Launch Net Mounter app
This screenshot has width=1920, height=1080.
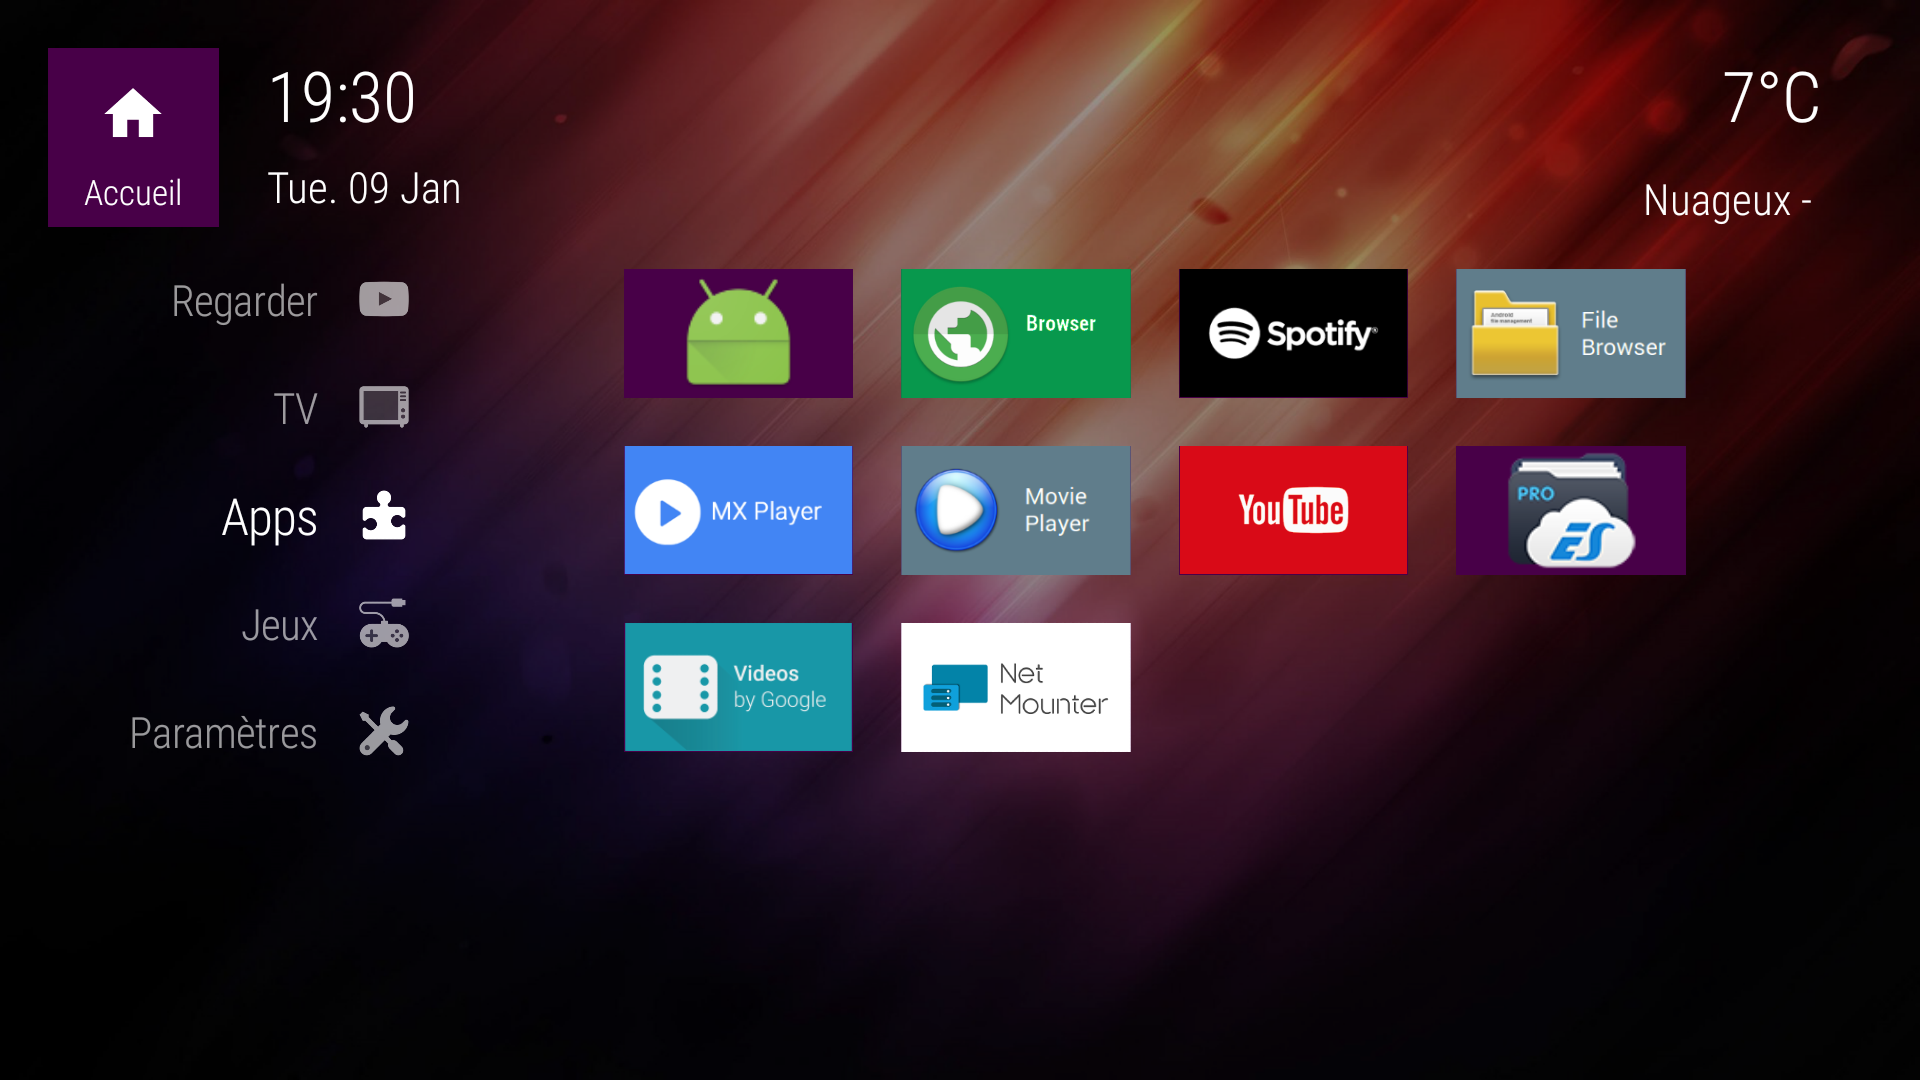pyautogui.click(x=1015, y=687)
